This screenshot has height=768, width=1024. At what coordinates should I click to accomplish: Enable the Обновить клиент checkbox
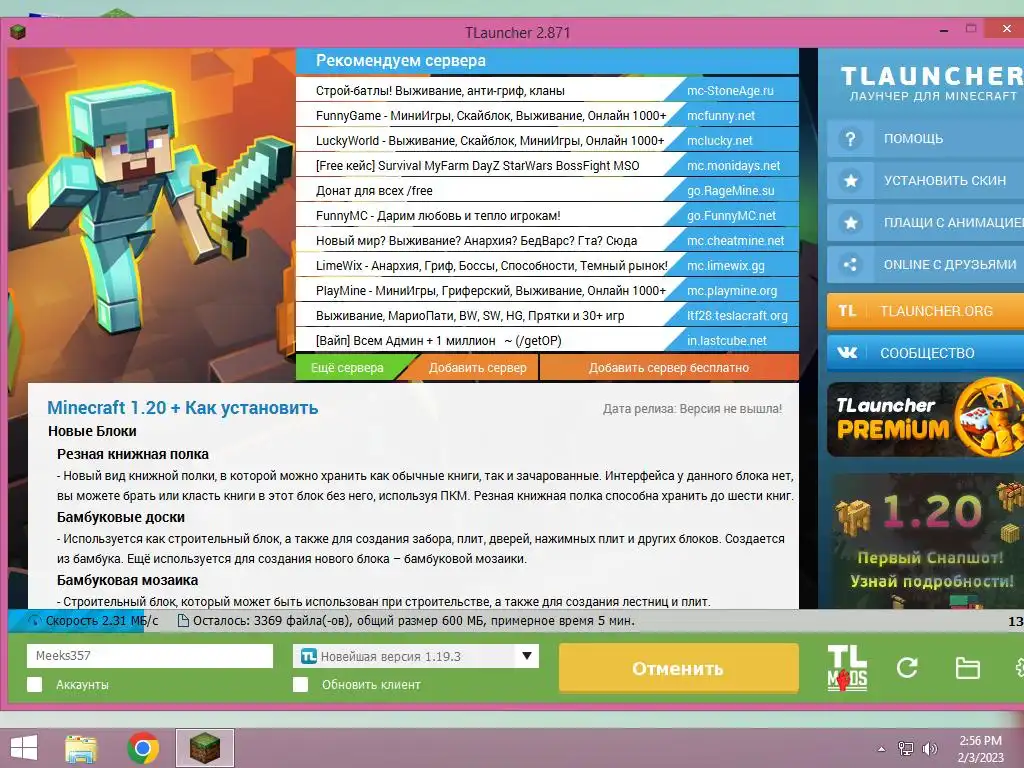coord(300,684)
